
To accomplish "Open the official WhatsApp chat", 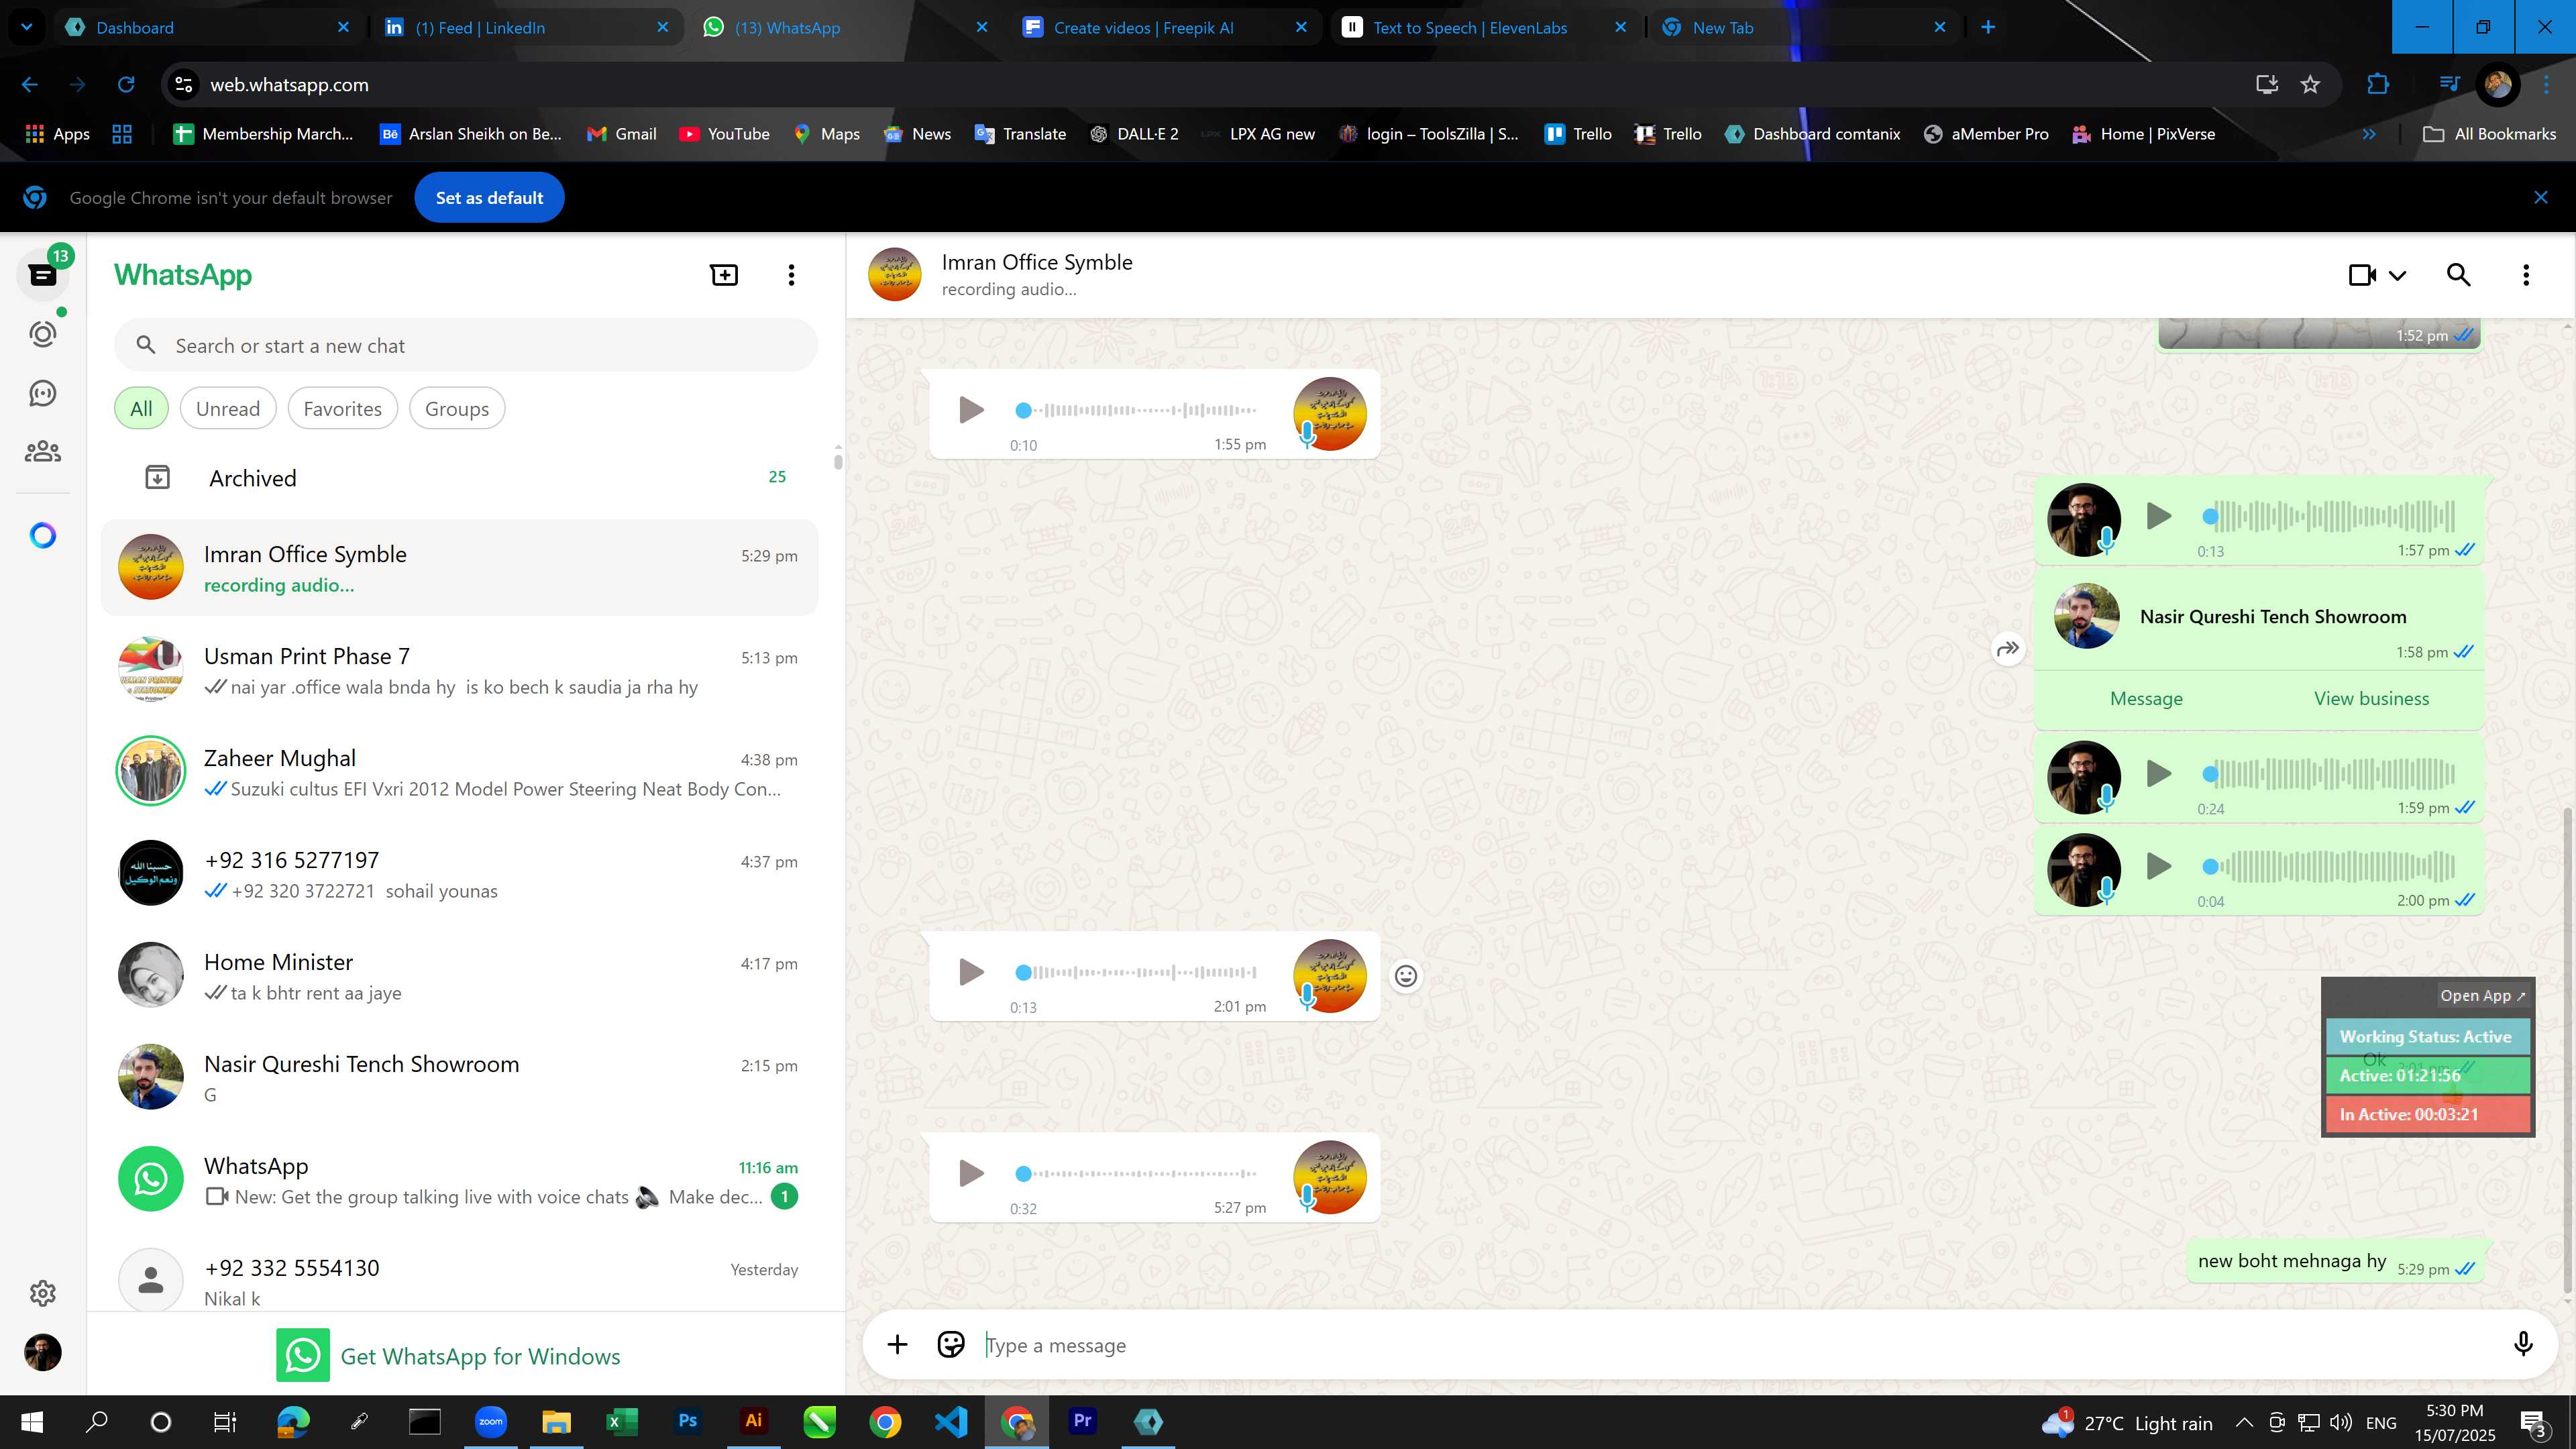I will point(460,1181).
